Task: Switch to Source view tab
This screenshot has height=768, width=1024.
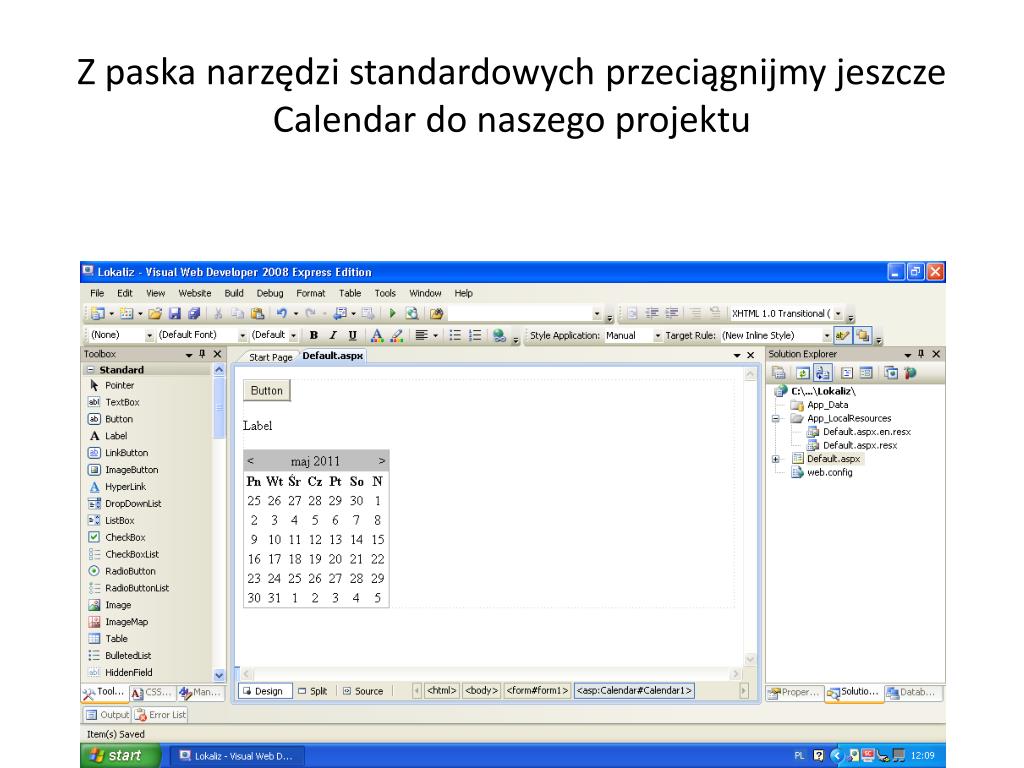Action: point(363,691)
